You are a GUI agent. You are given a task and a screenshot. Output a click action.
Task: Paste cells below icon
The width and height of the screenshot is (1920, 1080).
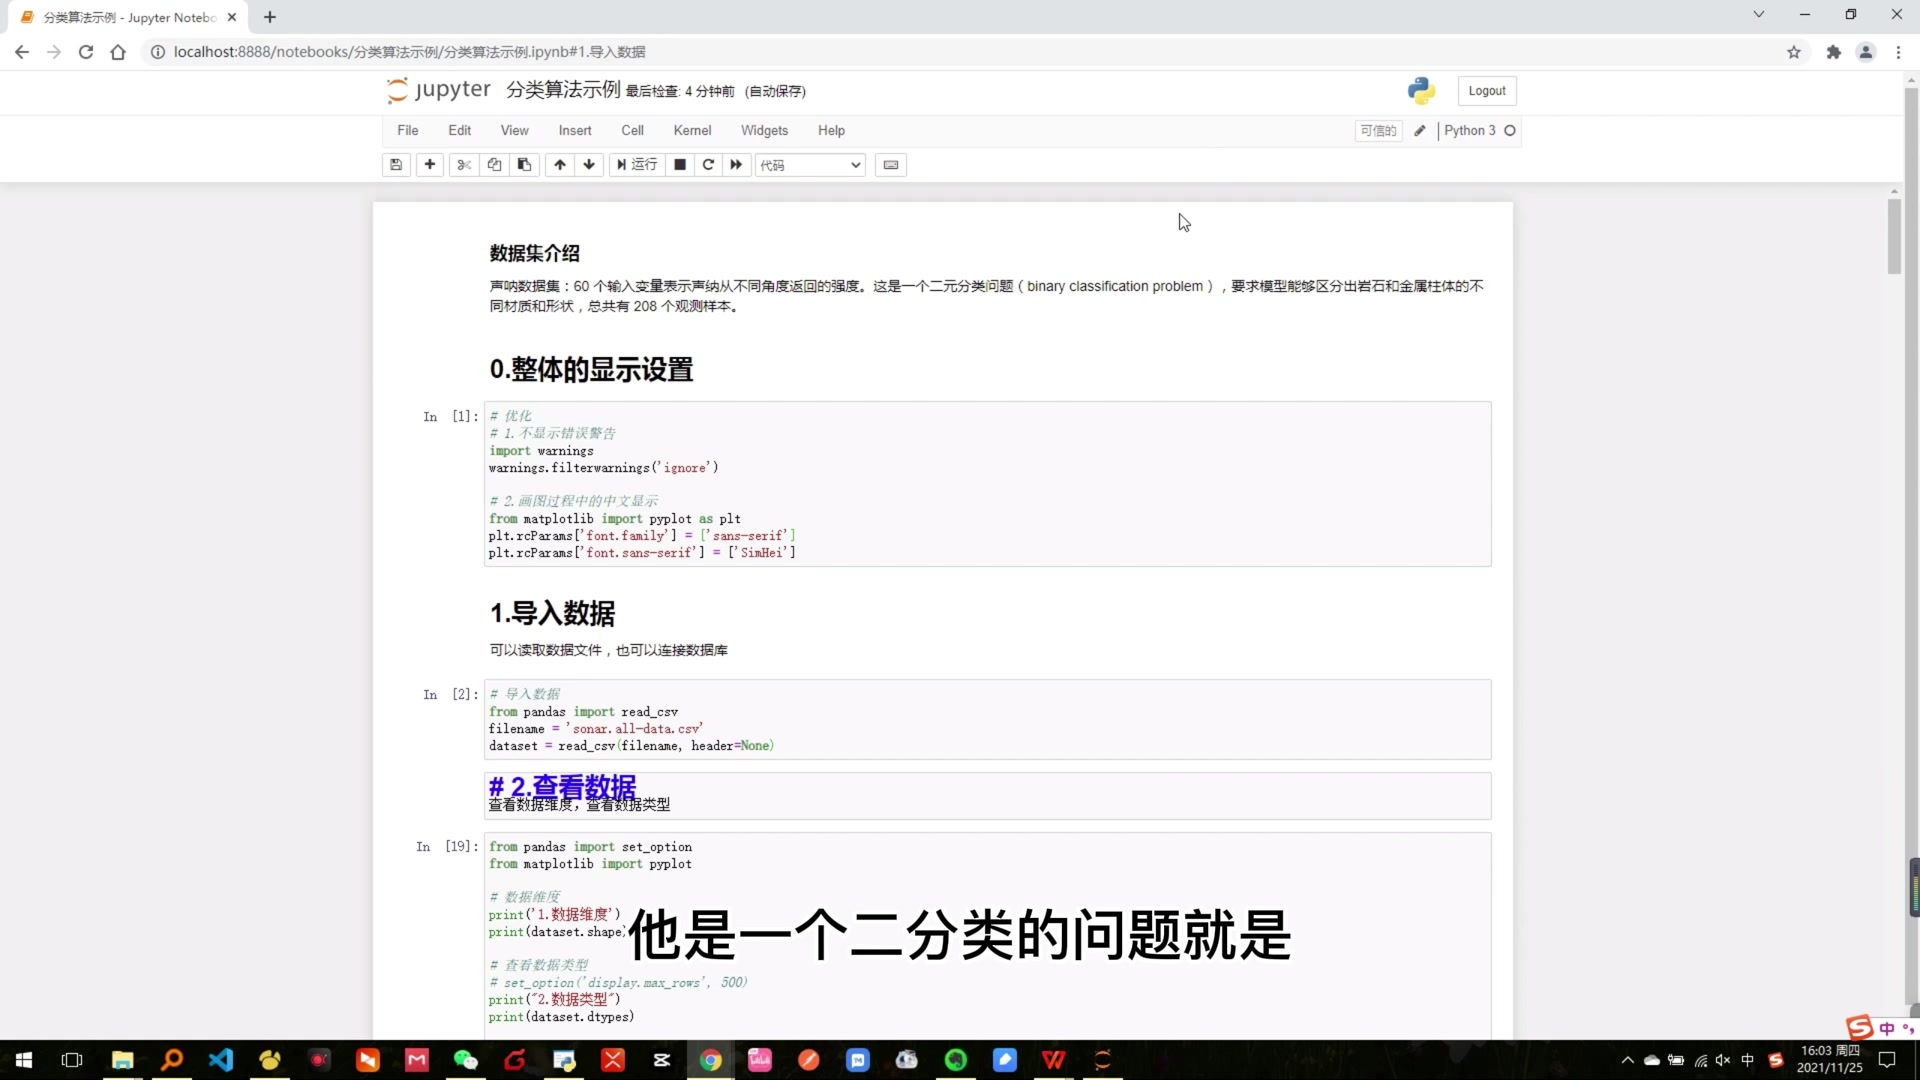click(524, 165)
